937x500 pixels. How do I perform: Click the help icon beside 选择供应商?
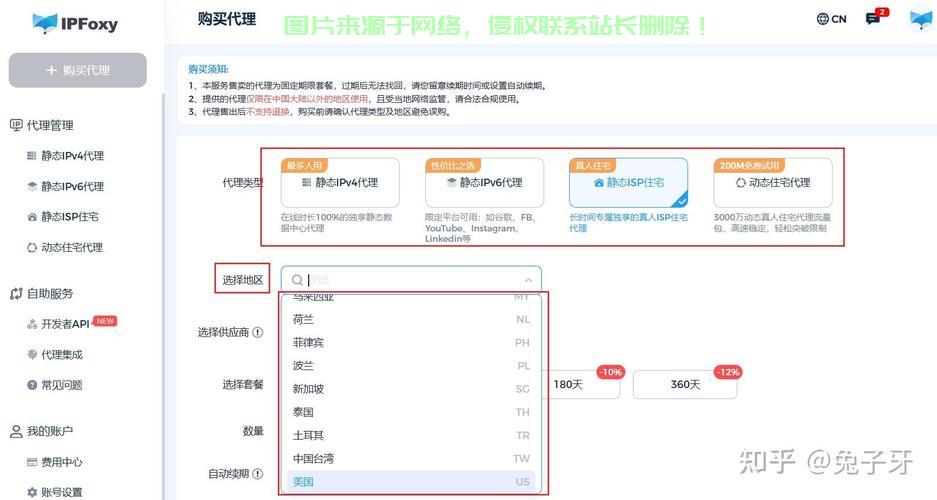258,333
